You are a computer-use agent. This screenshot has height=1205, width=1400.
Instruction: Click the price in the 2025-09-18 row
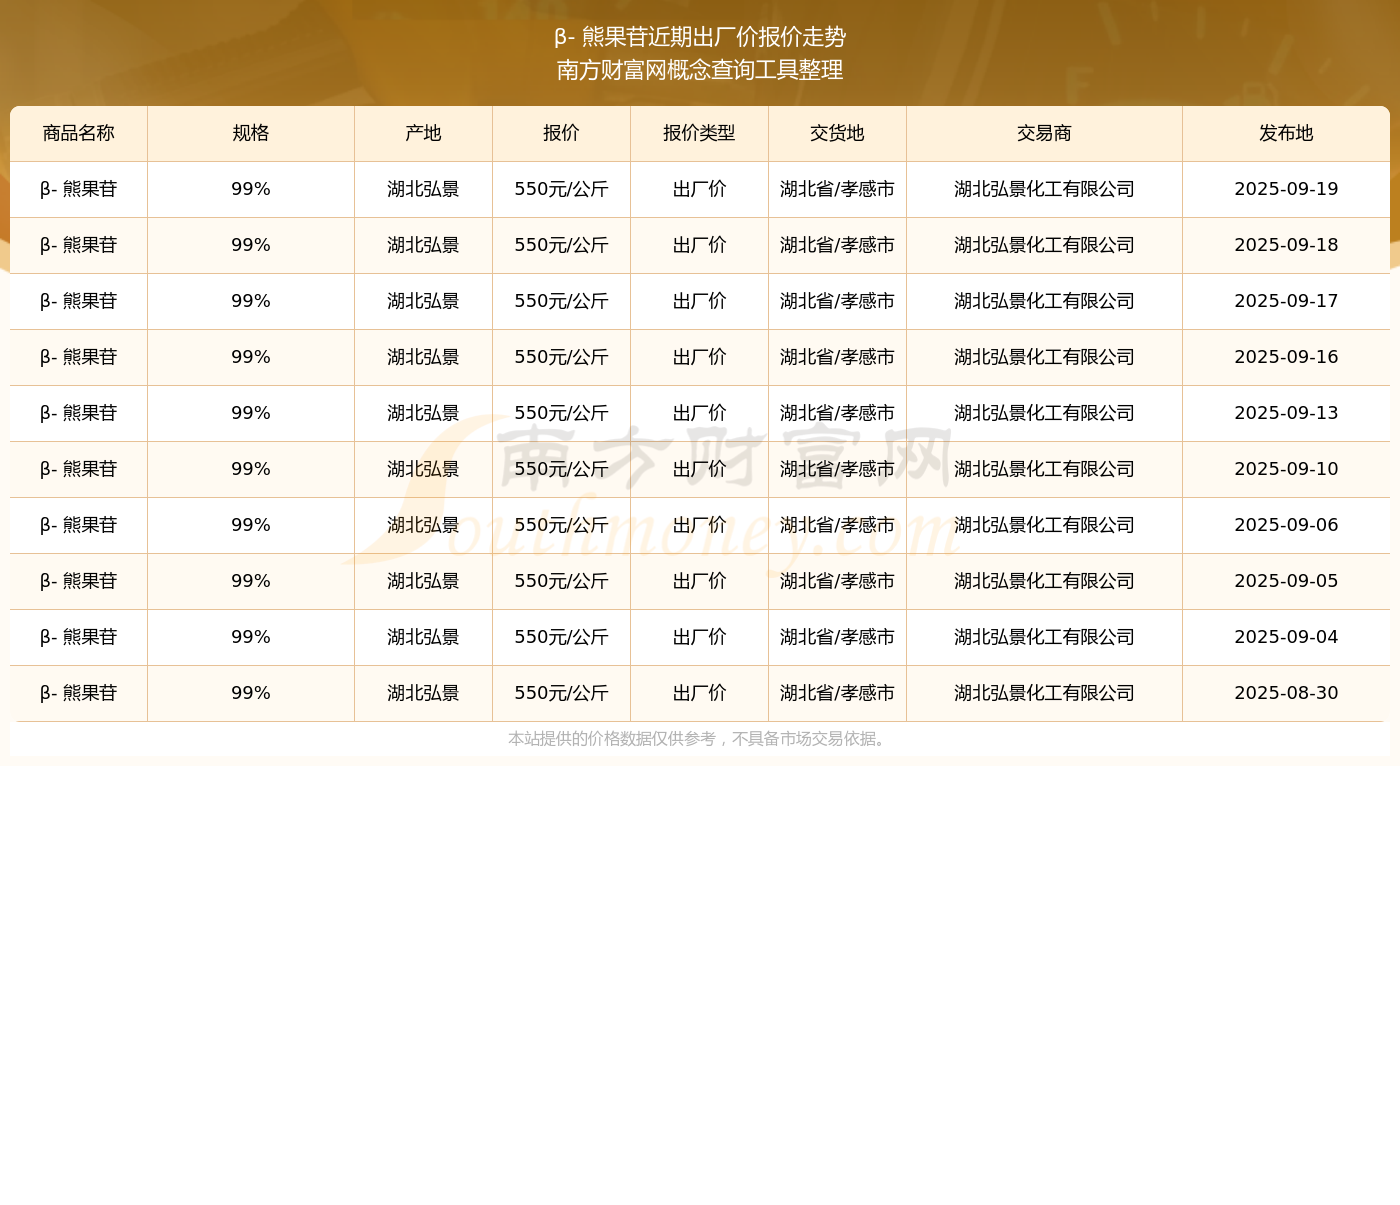[561, 245]
